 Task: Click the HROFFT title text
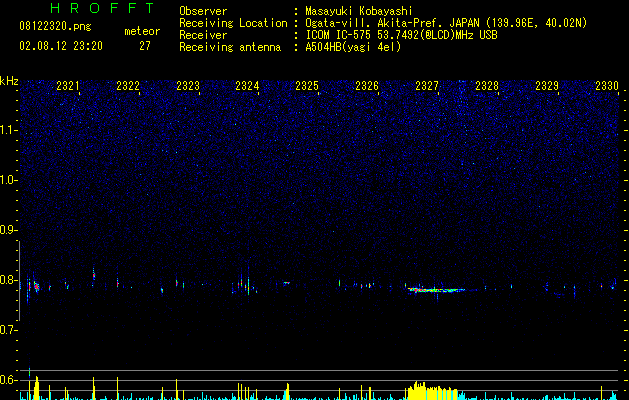[102, 8]
